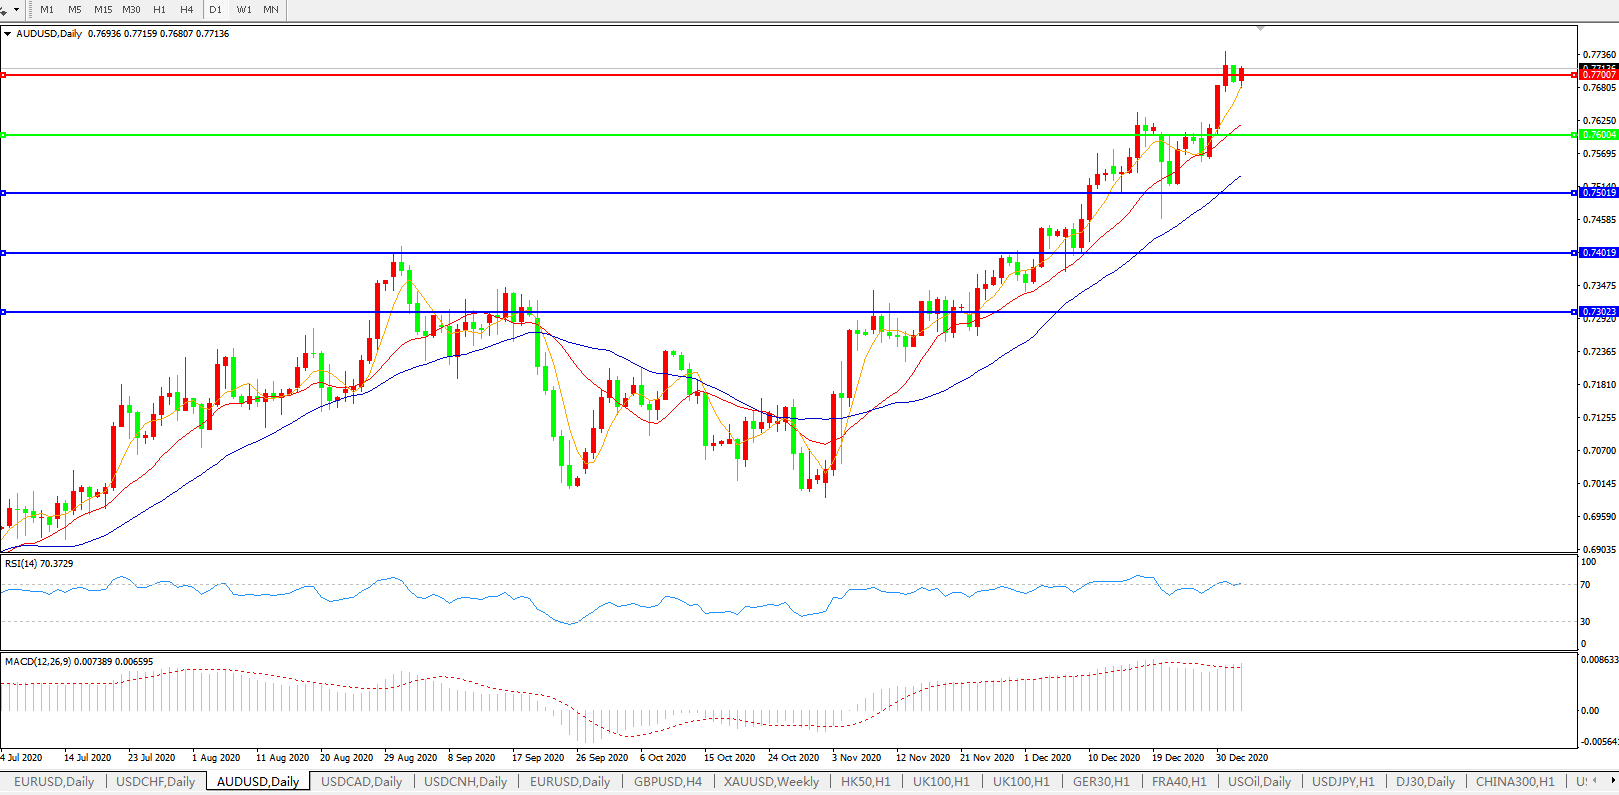Select the red 0.77007 horizontal line handle

(4, 75)
